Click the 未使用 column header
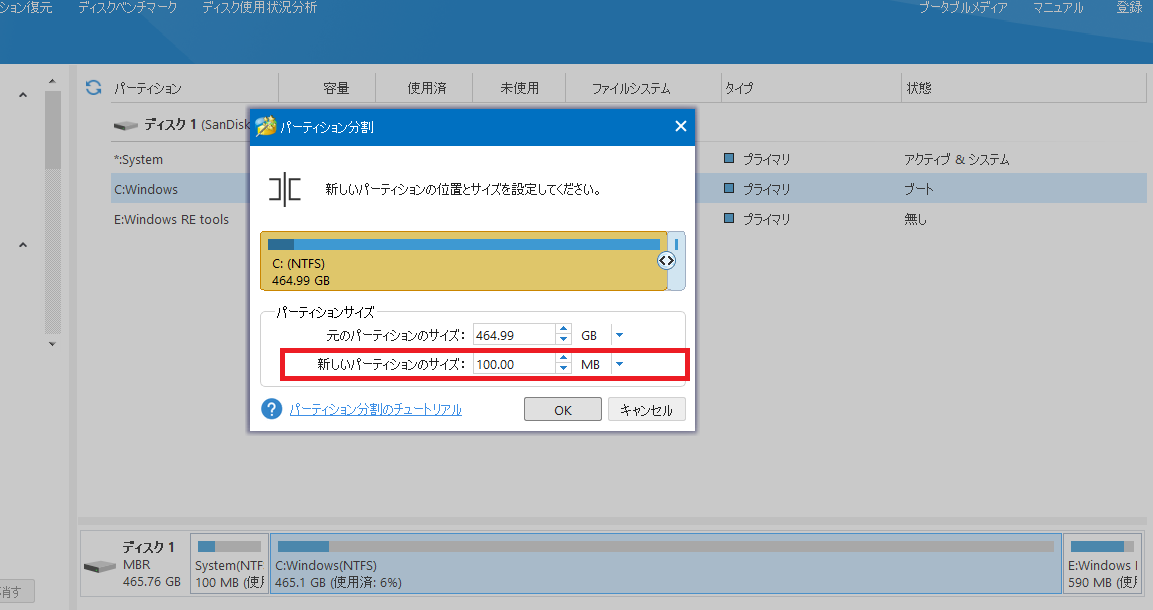The width and height of the screenshot is (1153, 610). (x=520, y=88)
